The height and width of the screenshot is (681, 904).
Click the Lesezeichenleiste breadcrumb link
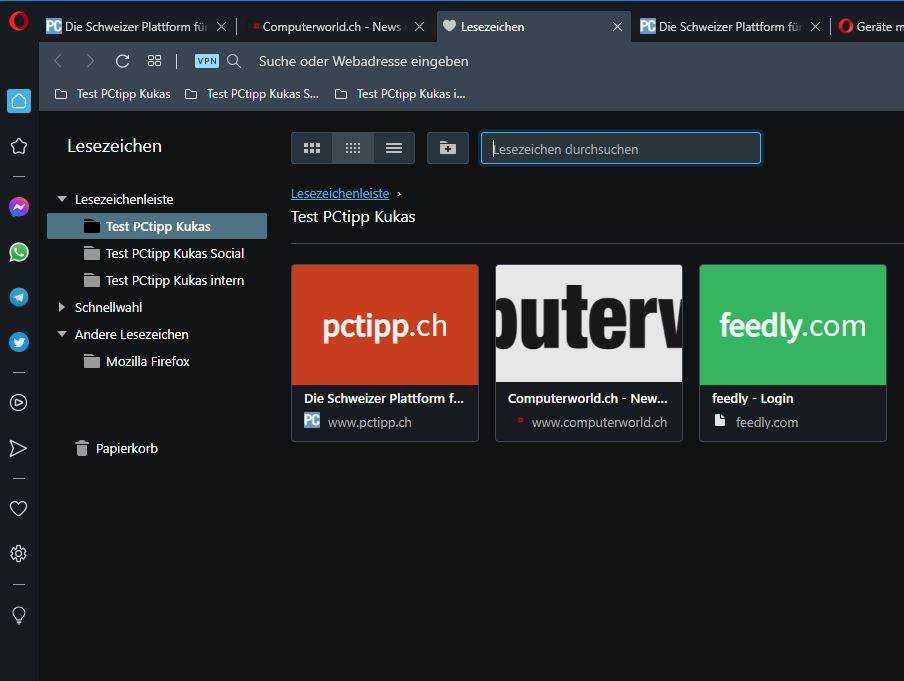pyautogui.click(x=340, y=194)
